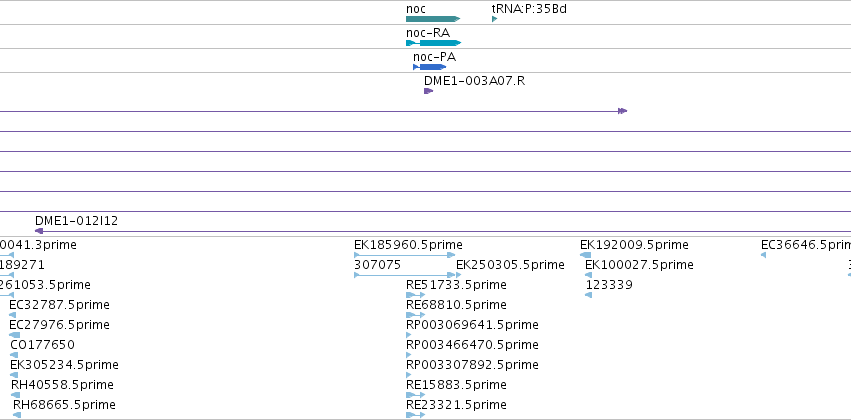Select the small tRNA:P:35Bd gene arrowhead
This screenshot has width=851, height=420.
(x=494, y=19)
